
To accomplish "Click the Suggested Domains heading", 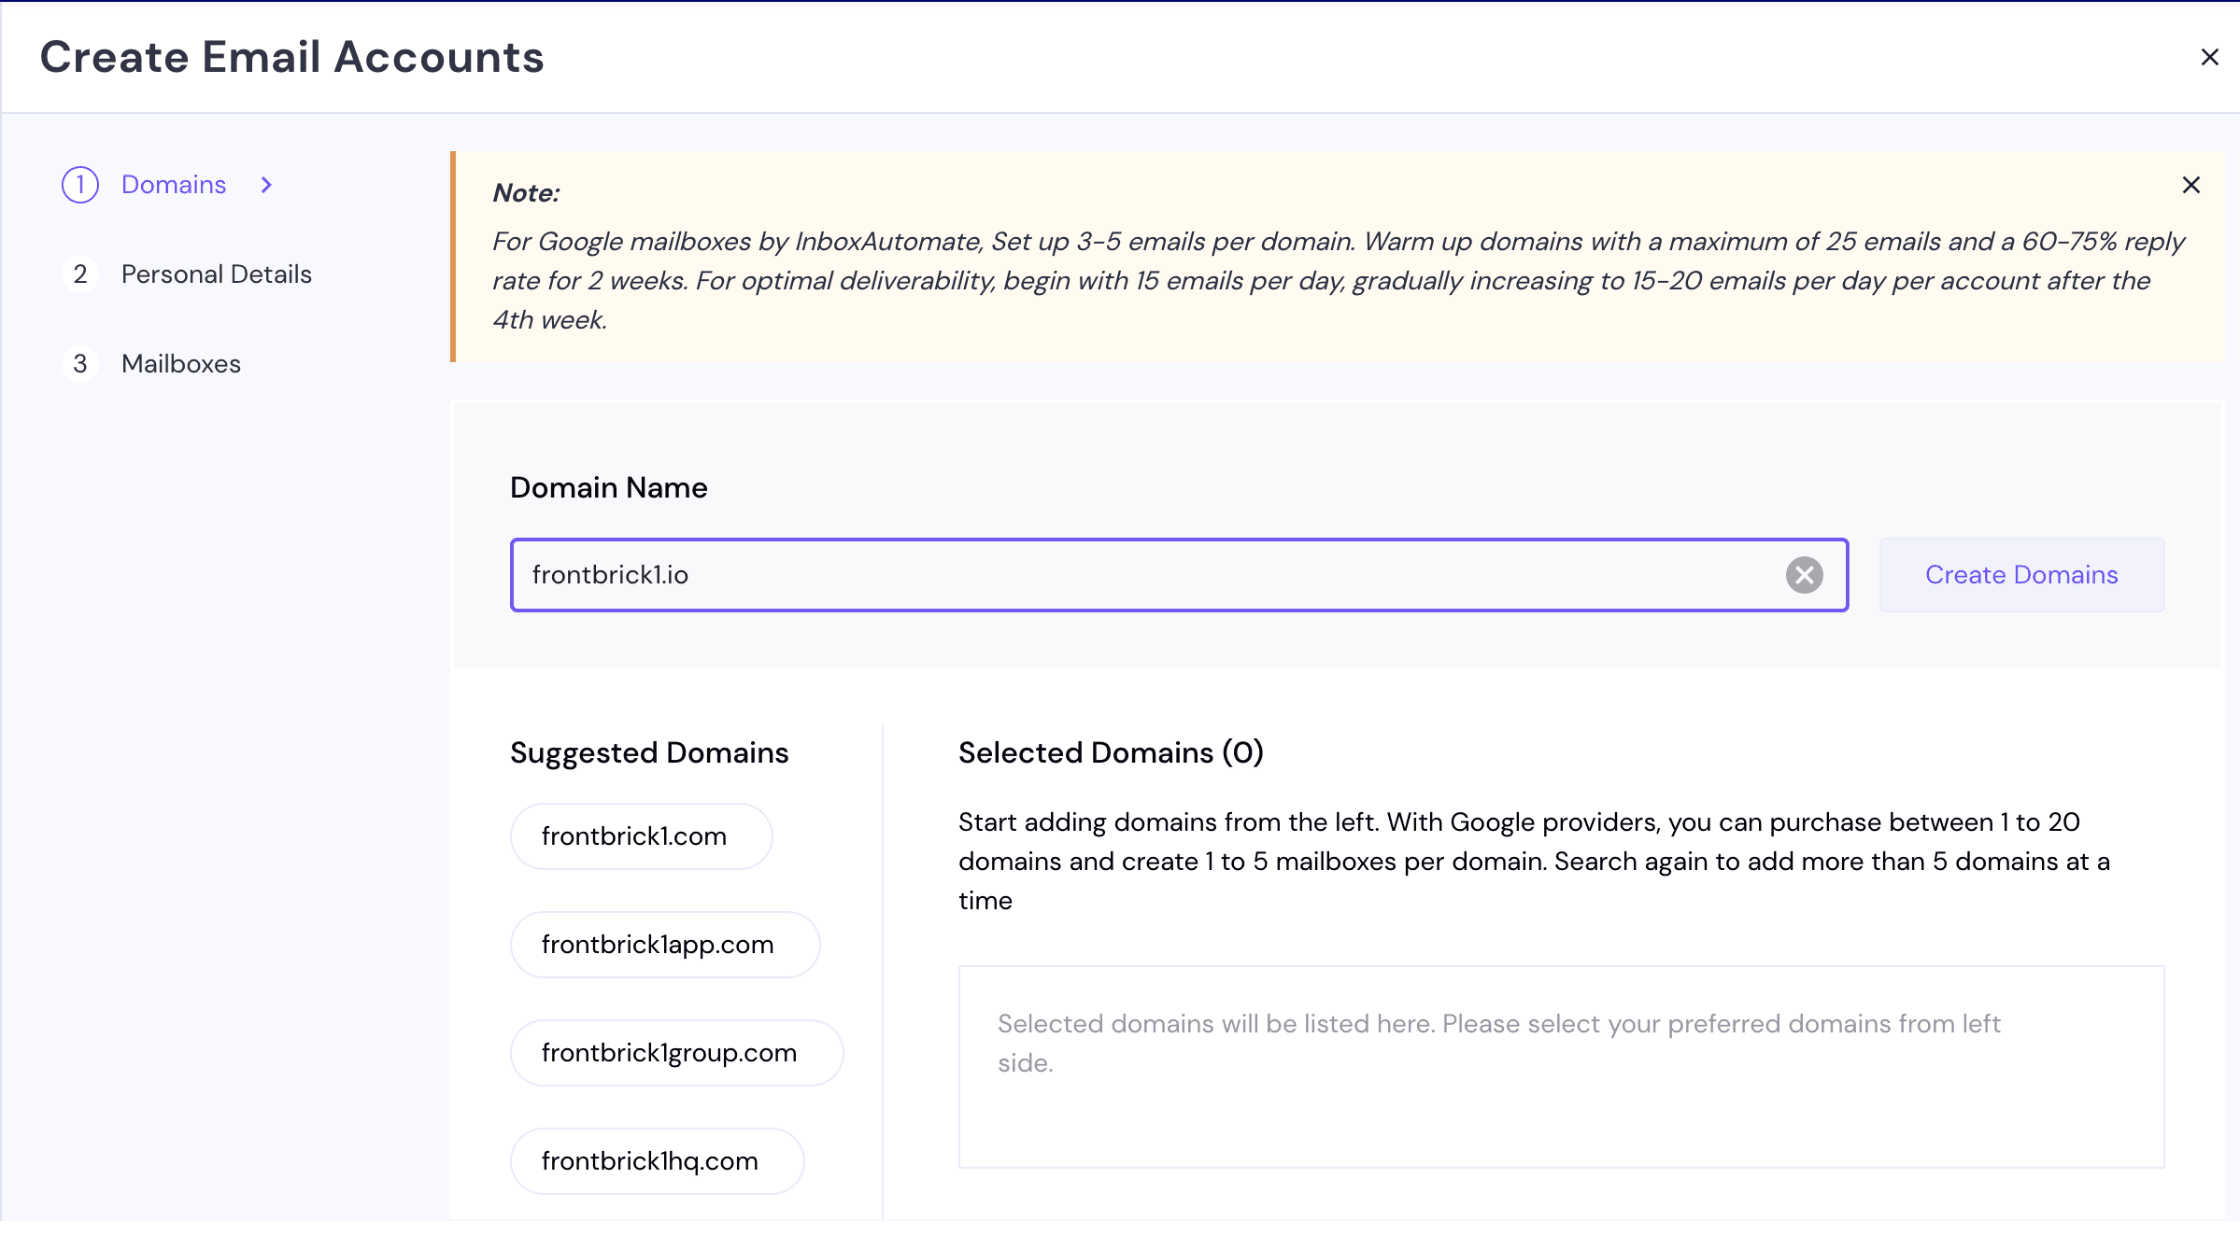I will point(649,752).
